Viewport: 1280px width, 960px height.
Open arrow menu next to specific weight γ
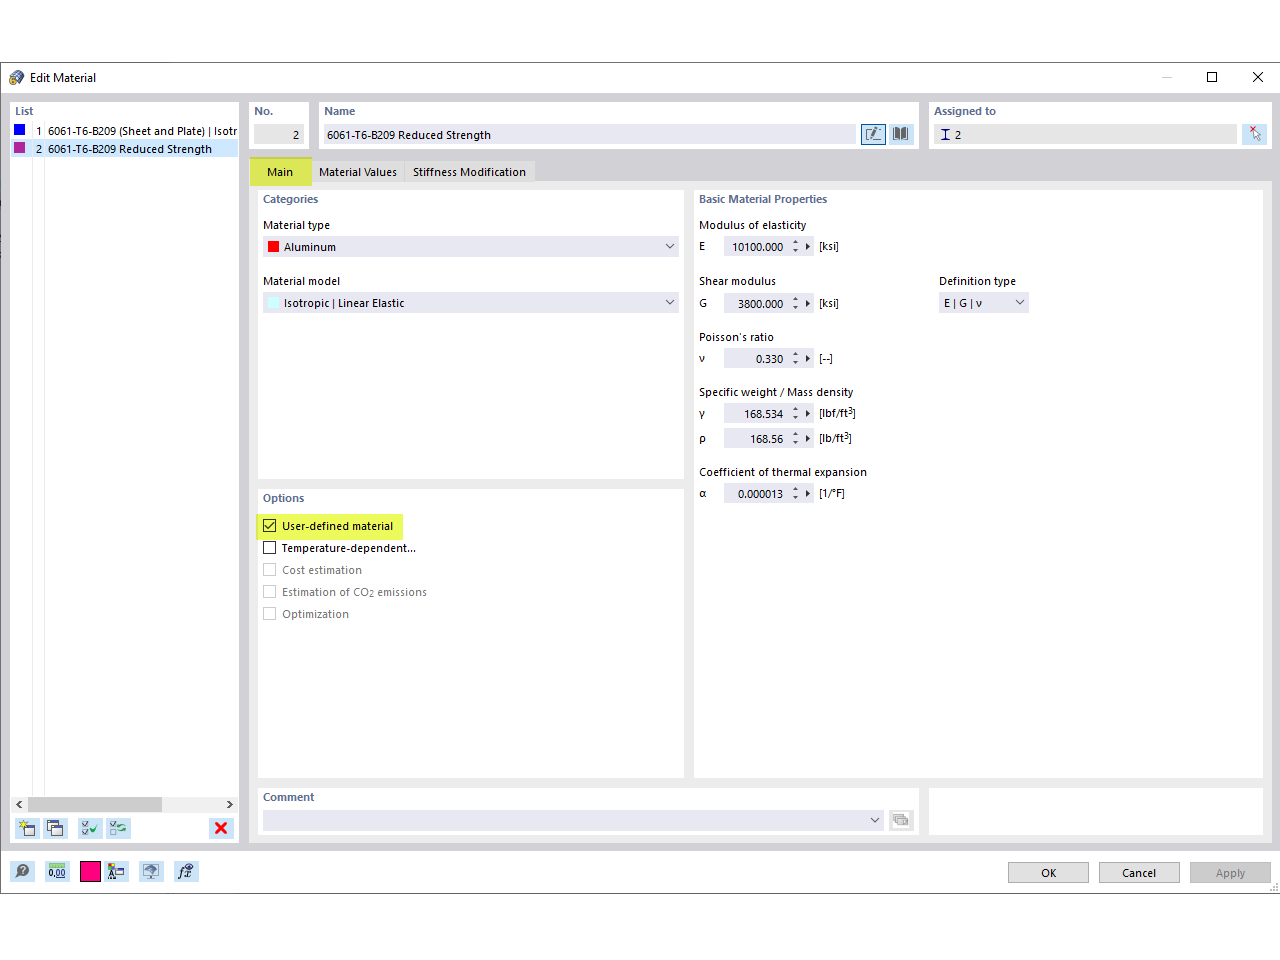point(808,414)
